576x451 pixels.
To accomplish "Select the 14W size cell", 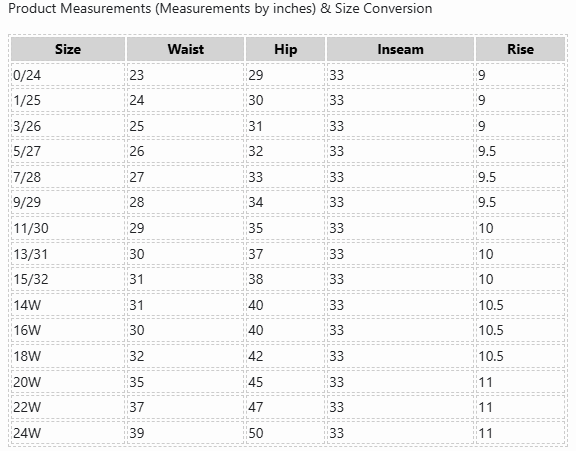I will pyautogui.click(x=68, y=305).
